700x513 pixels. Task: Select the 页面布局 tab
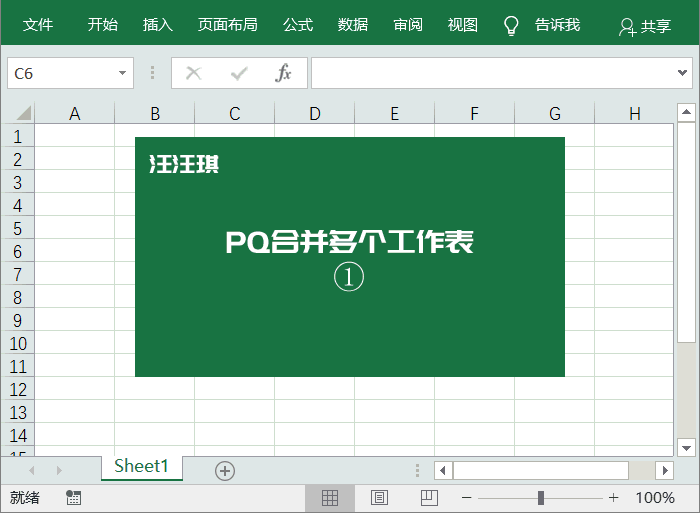tap(228, 25)
